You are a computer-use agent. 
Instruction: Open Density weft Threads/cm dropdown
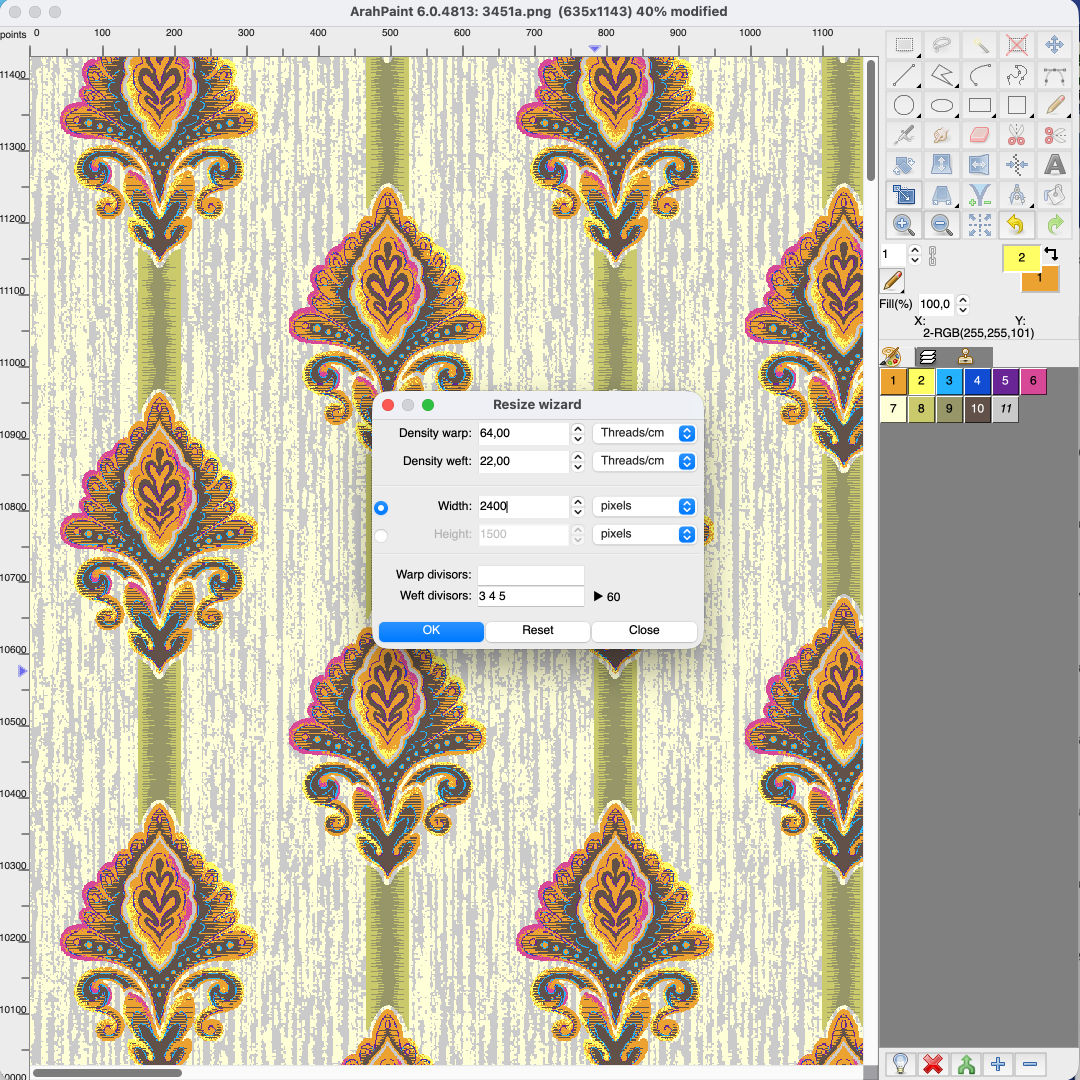(x=644, y=461)
